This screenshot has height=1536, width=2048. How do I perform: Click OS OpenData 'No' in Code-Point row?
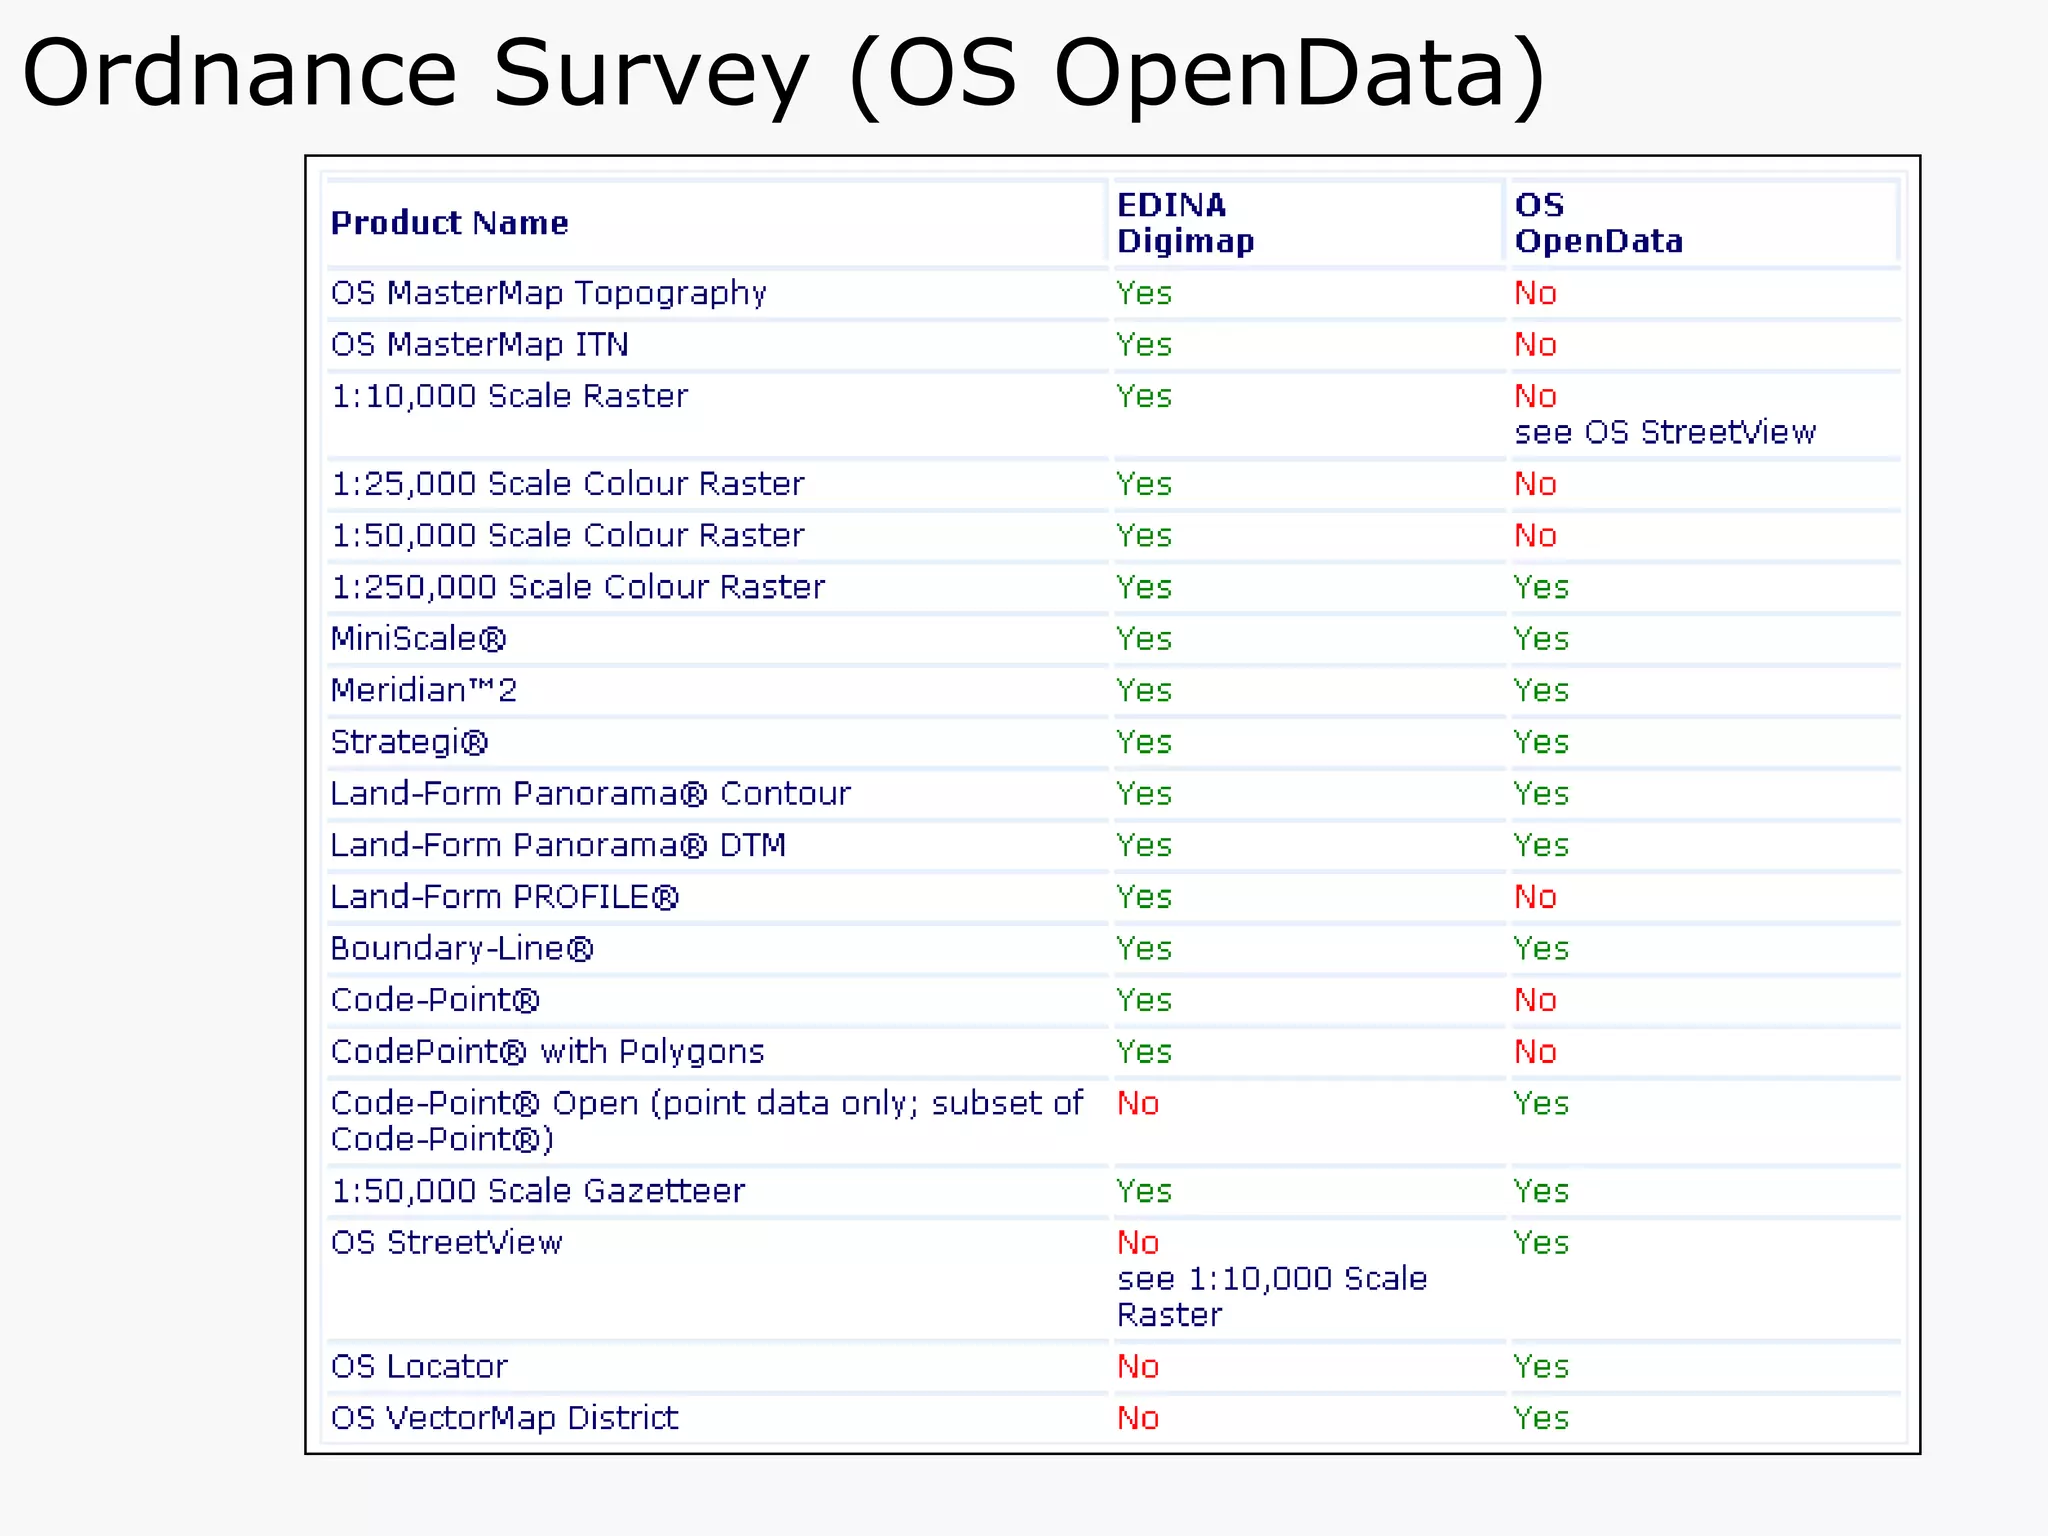pos(1535,1000)
